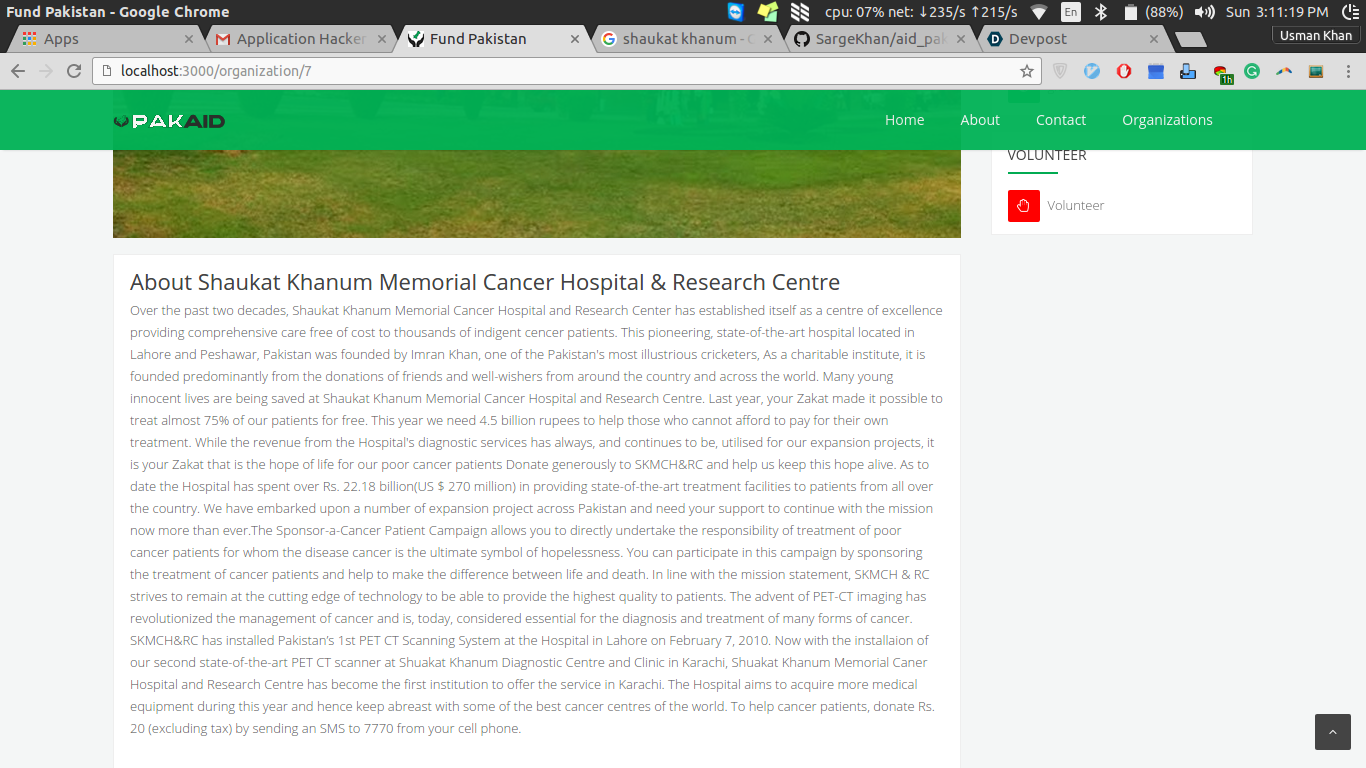Click the blue computer extension icon

1188,71
